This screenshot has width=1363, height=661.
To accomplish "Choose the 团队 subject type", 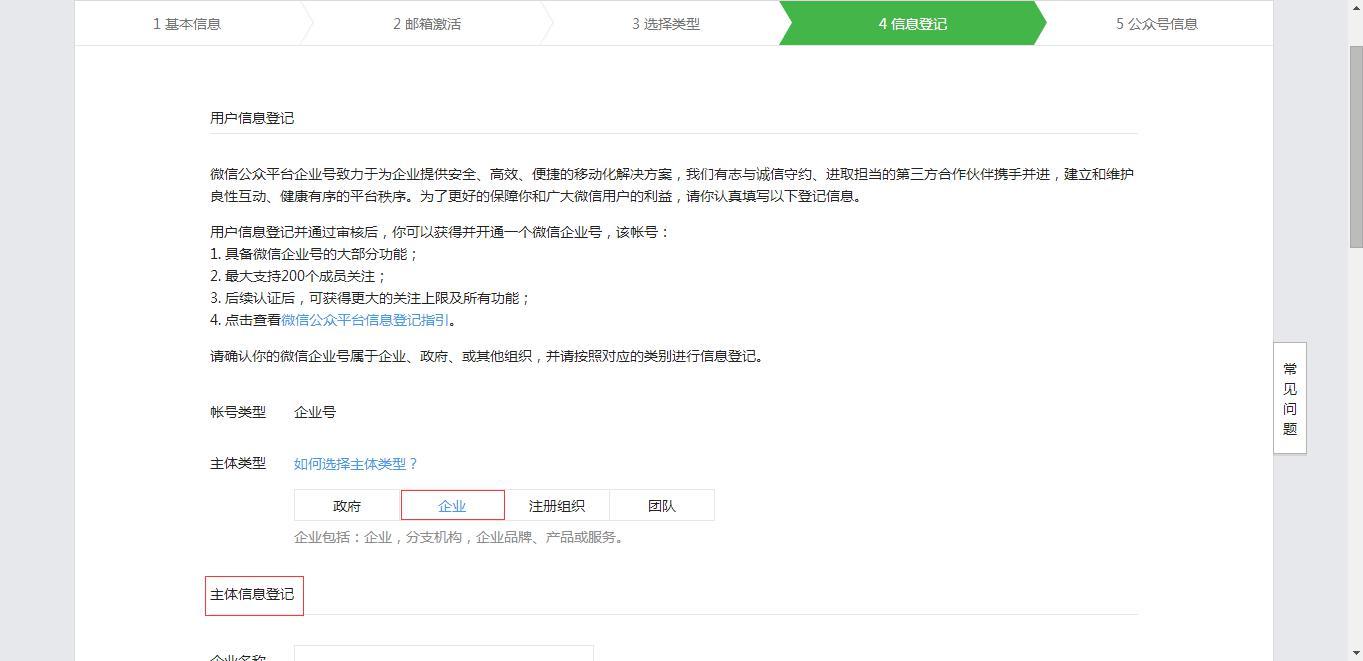I will (662, 506).
